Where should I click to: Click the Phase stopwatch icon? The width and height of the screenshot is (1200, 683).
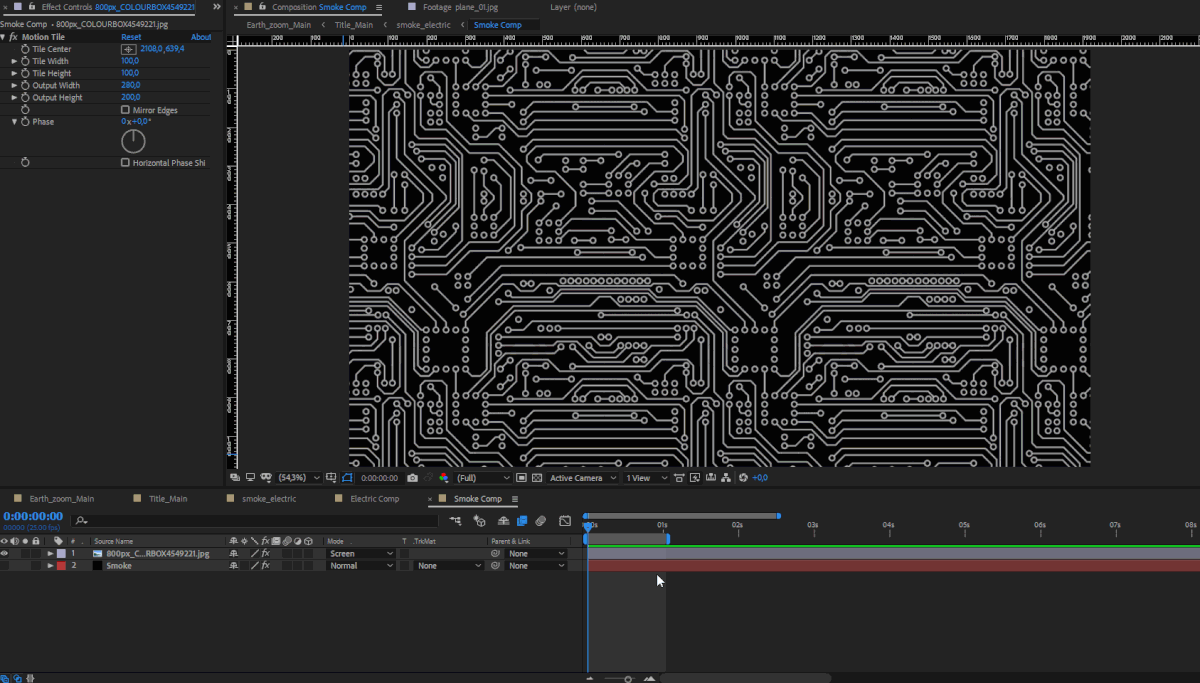pos(25,122)
